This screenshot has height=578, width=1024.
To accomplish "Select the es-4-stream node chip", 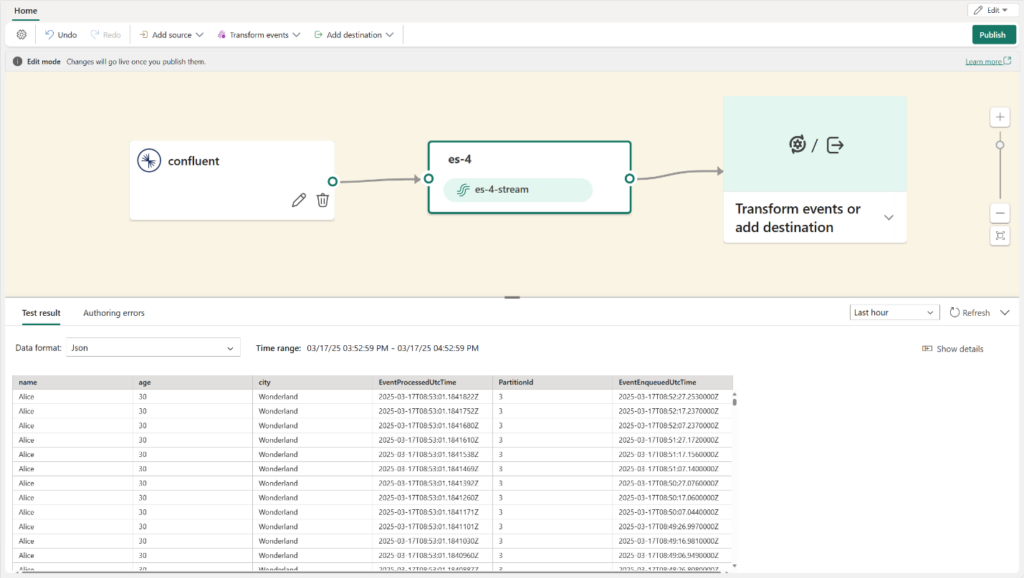I will pos(518,189).
